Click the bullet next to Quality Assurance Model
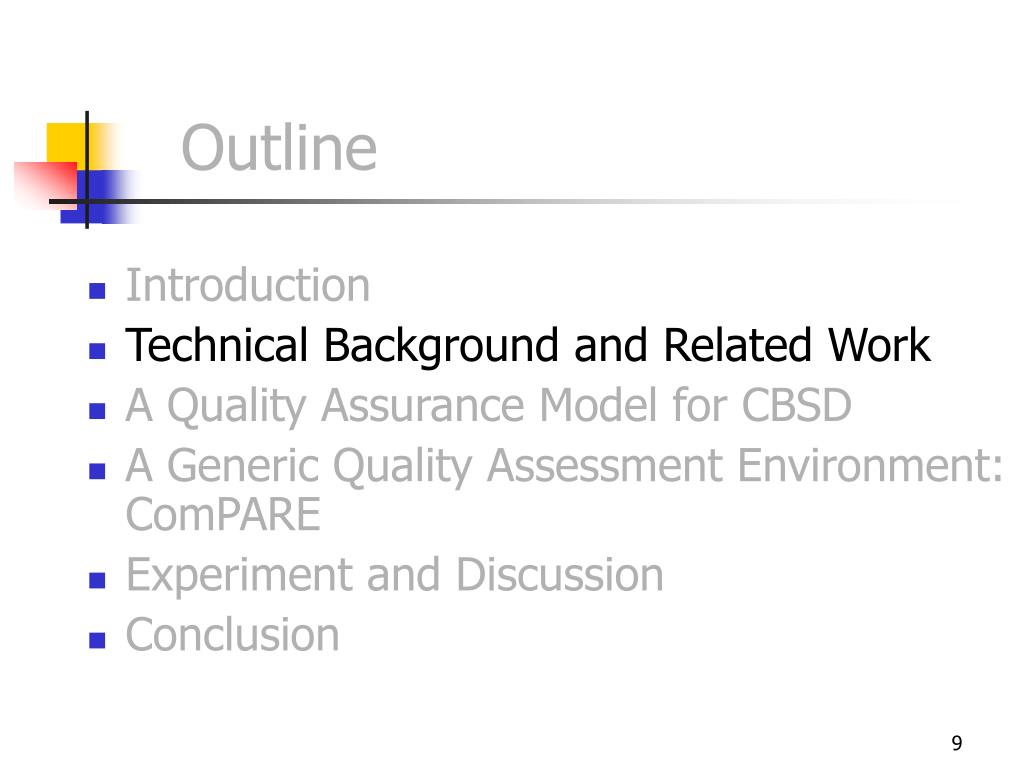The height and width of the screenshot is (768, 1024). coord(97,411)
